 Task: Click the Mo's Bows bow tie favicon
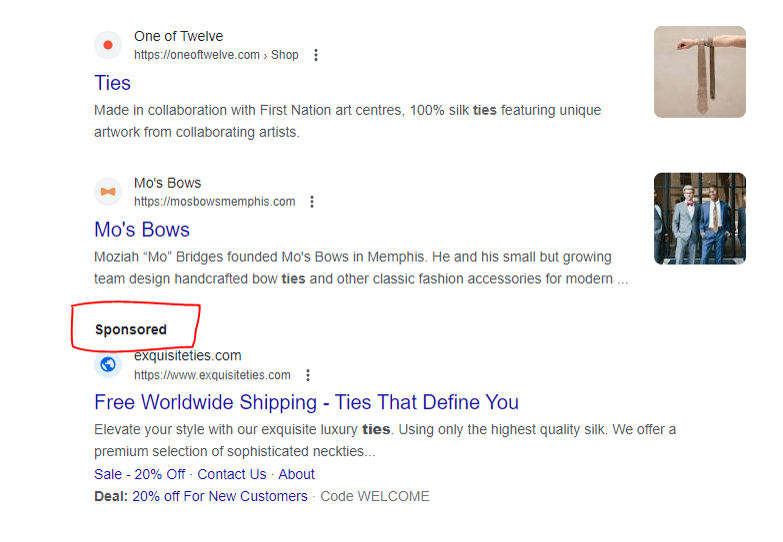tap(108, 191)
